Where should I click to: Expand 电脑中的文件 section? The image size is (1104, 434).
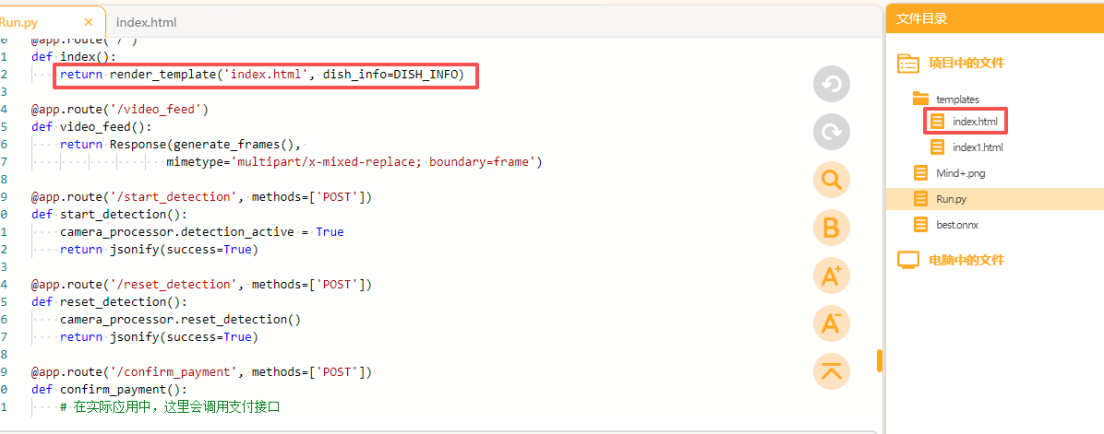[965, 260]
